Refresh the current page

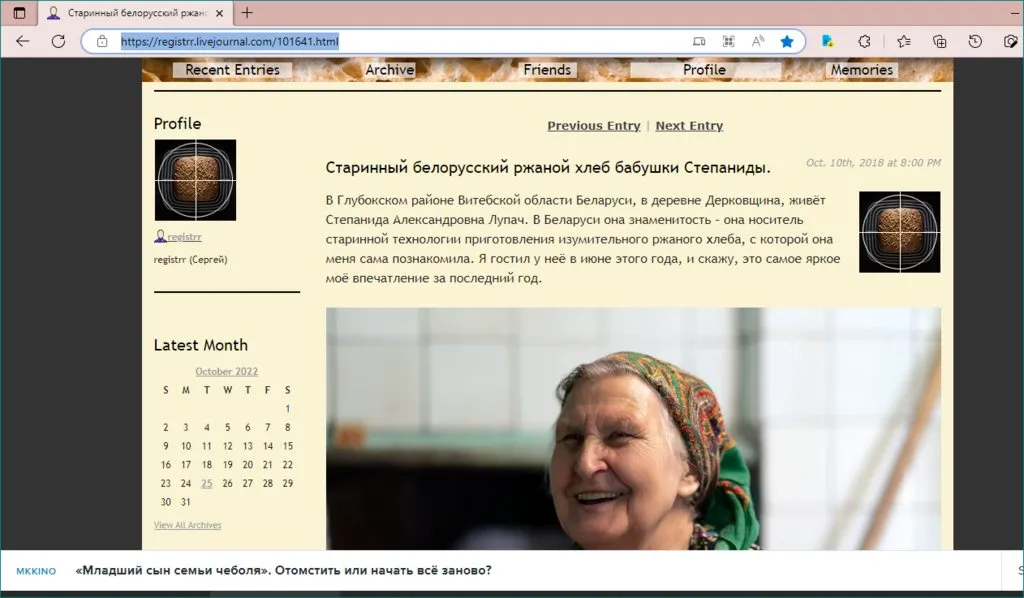(58, 41)
